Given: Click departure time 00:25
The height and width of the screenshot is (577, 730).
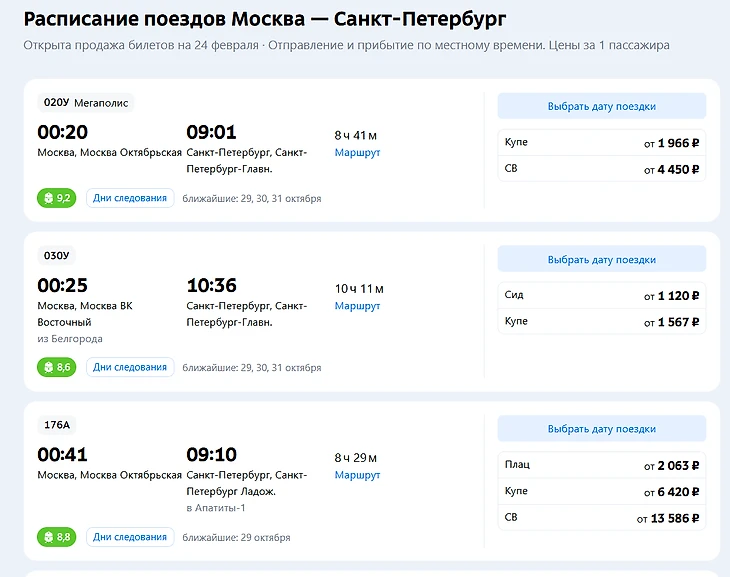Looking at the screenshot, I should pos(62,285).
